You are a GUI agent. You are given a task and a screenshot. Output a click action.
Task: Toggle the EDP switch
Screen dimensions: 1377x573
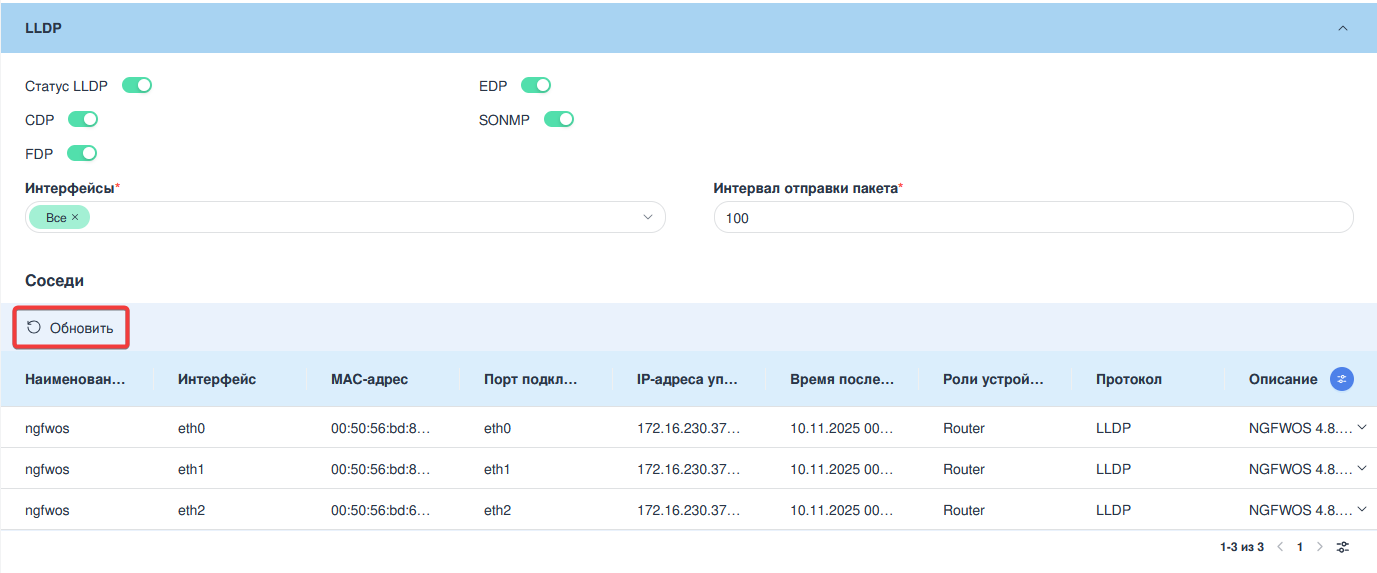pyautogui.click(x=536, y=86)
